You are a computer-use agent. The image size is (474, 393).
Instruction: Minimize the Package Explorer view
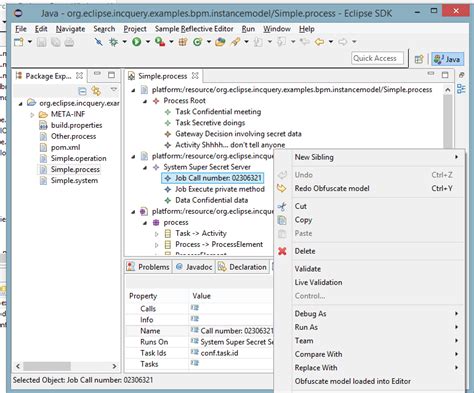[97, 73]
